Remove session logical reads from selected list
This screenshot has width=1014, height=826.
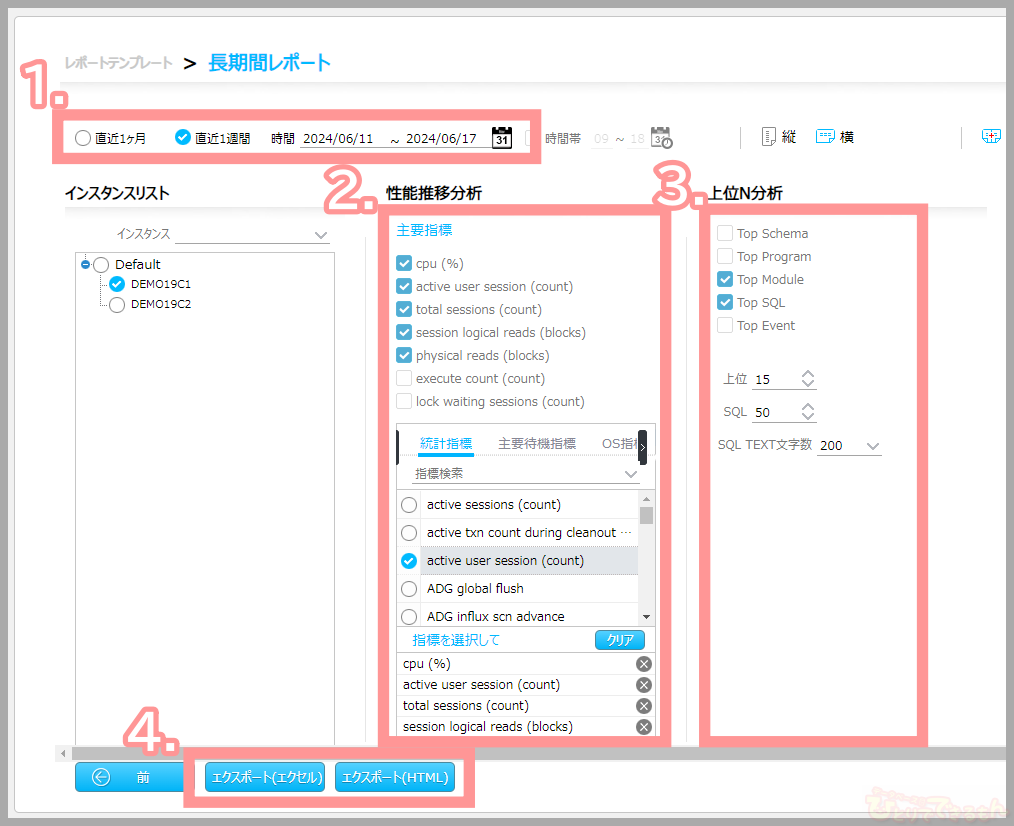644,727
